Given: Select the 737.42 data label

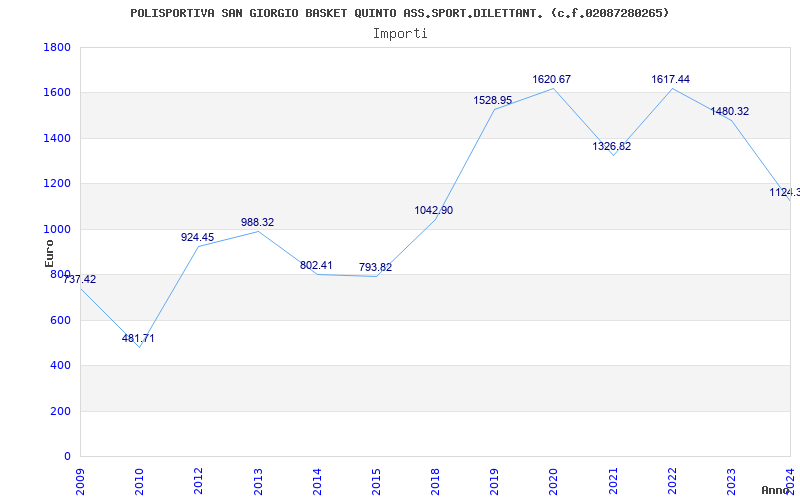Looking at the screenshot, I should [79, 279].
